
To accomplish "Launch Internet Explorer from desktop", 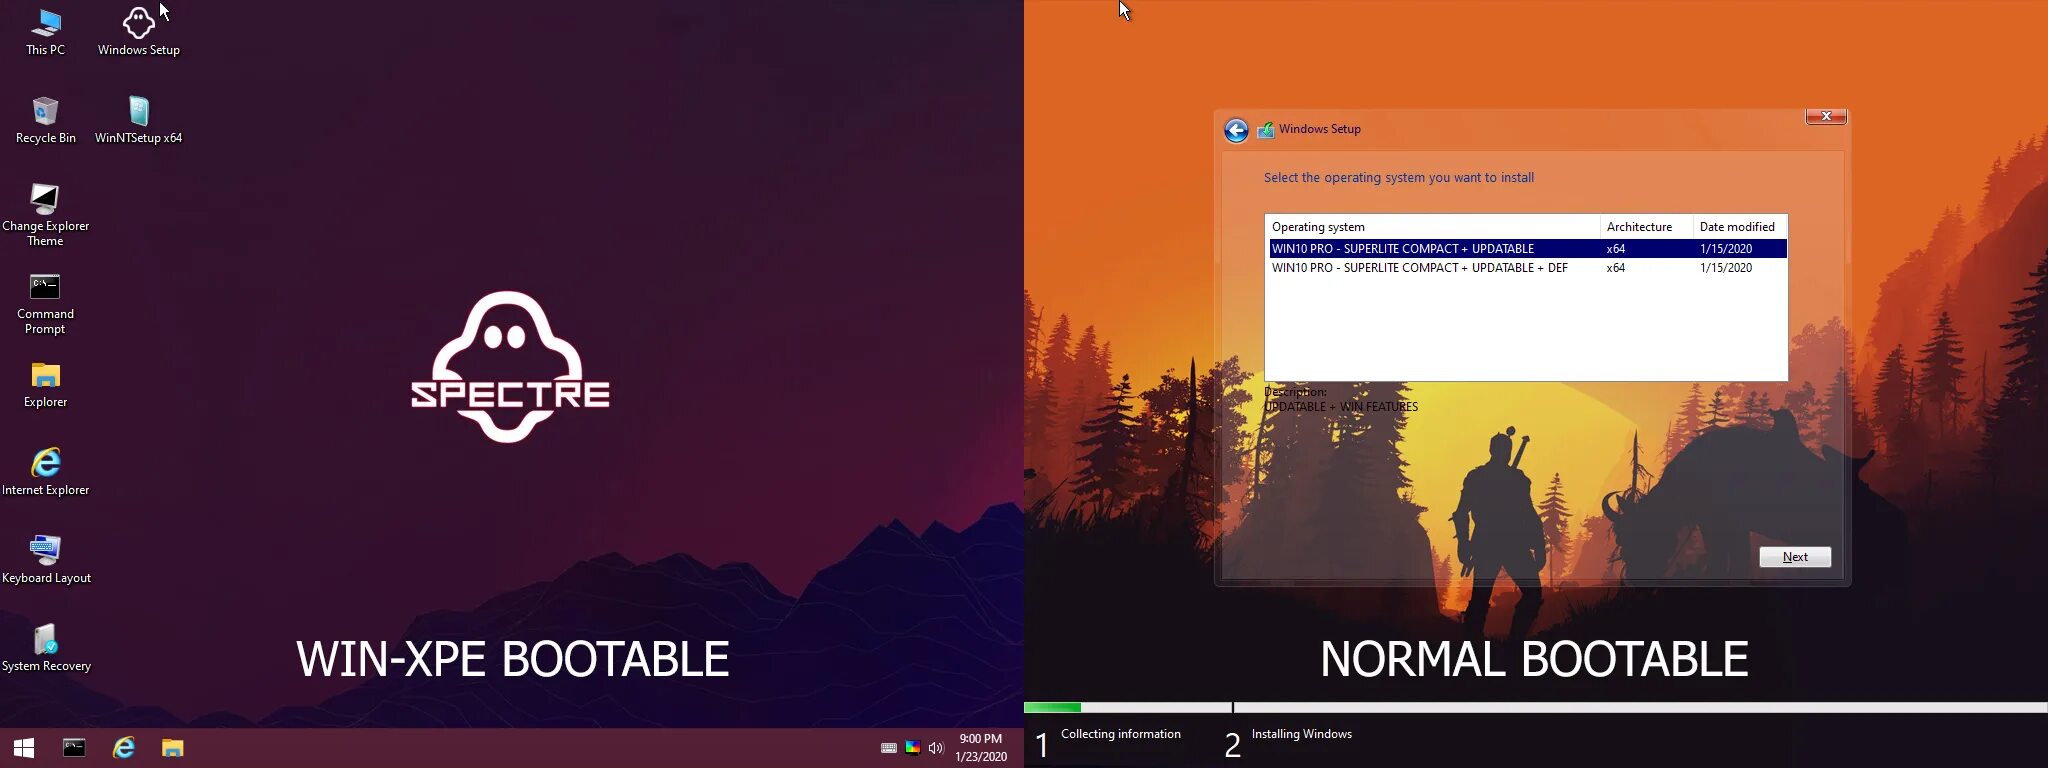I will tap(45, 472).
